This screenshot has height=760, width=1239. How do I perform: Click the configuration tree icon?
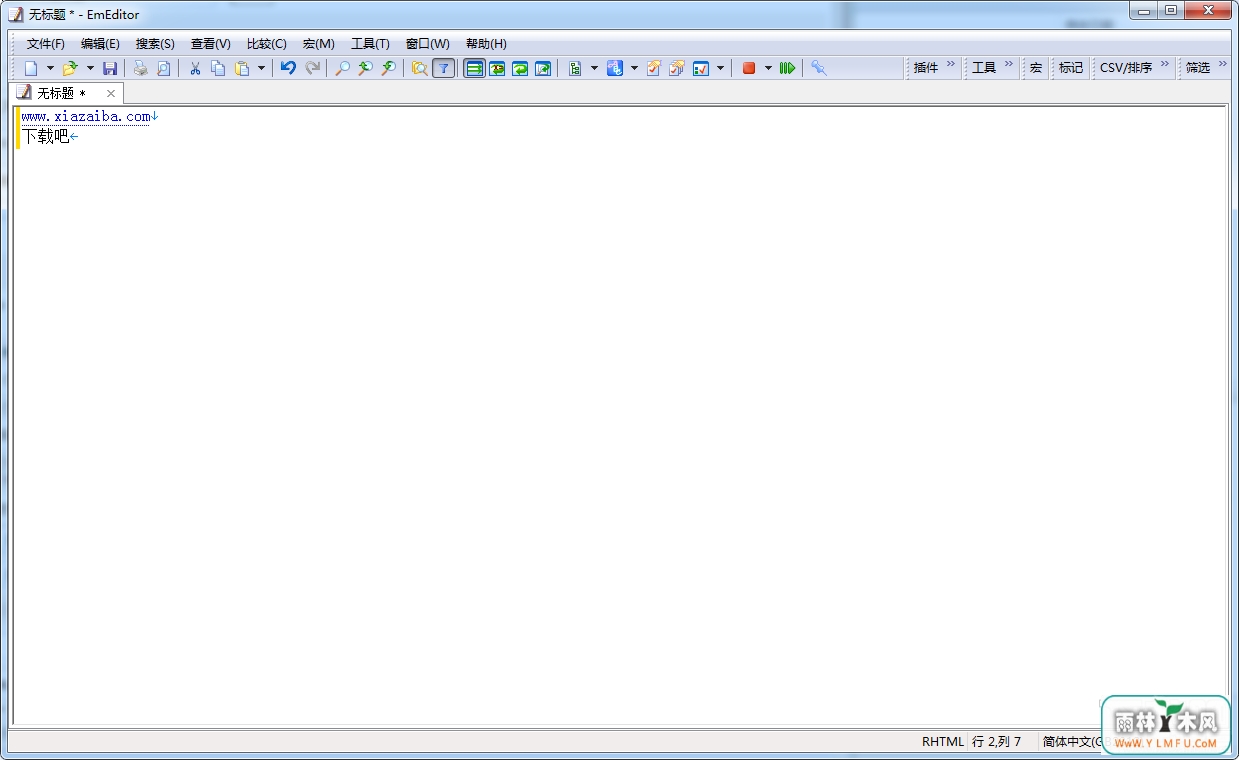(x=575, y=68)
